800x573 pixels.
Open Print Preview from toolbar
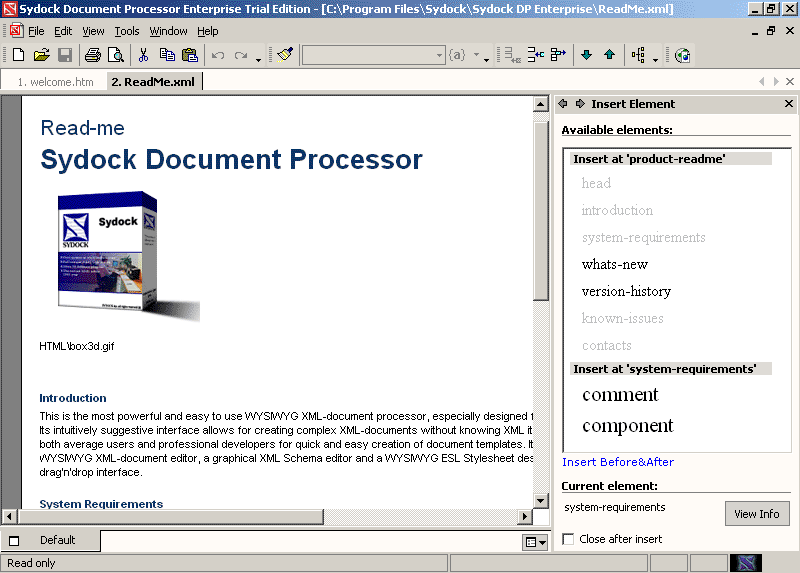pyautogui.click(x=116, y=55)
